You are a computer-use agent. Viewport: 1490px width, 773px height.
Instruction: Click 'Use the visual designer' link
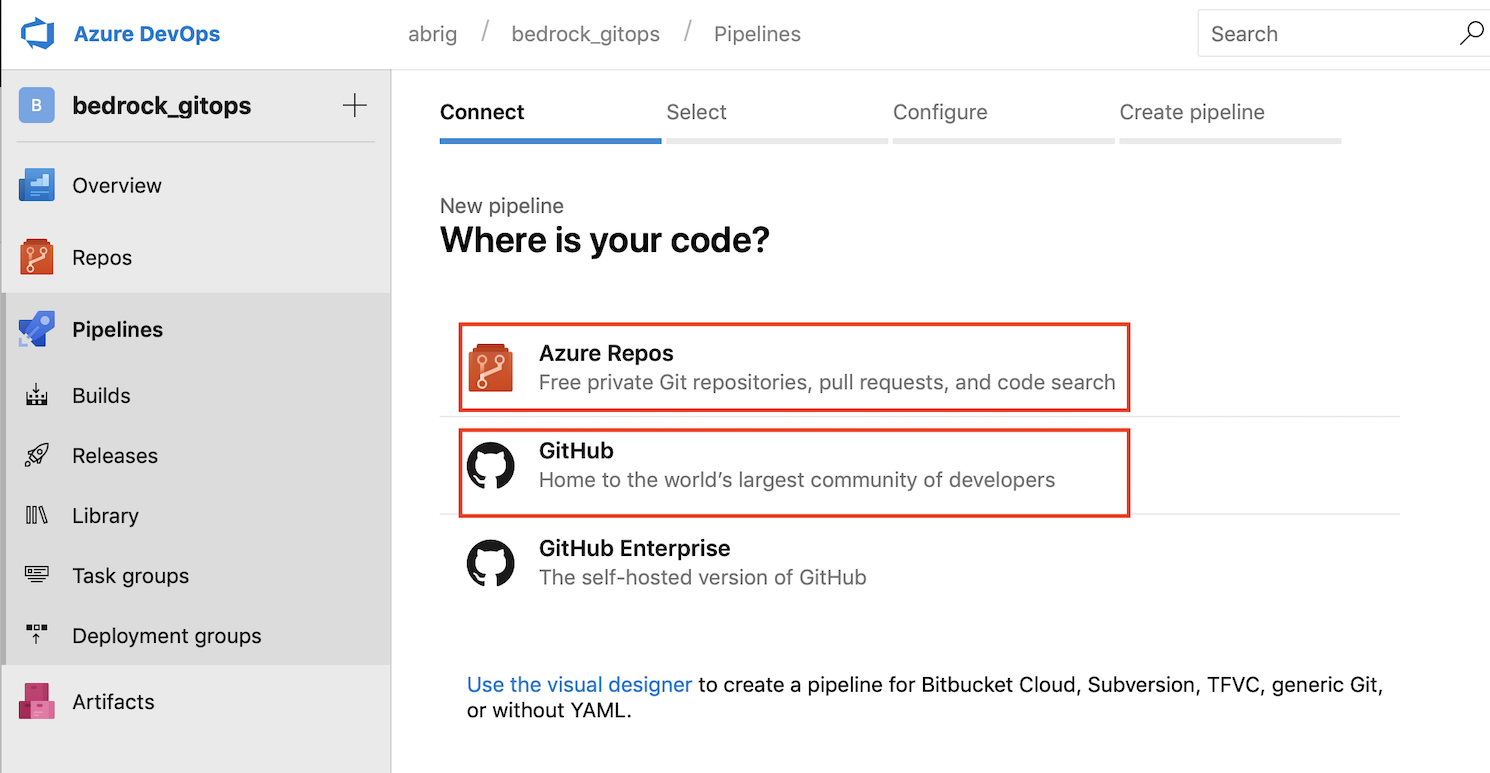(x=580, y=685)
